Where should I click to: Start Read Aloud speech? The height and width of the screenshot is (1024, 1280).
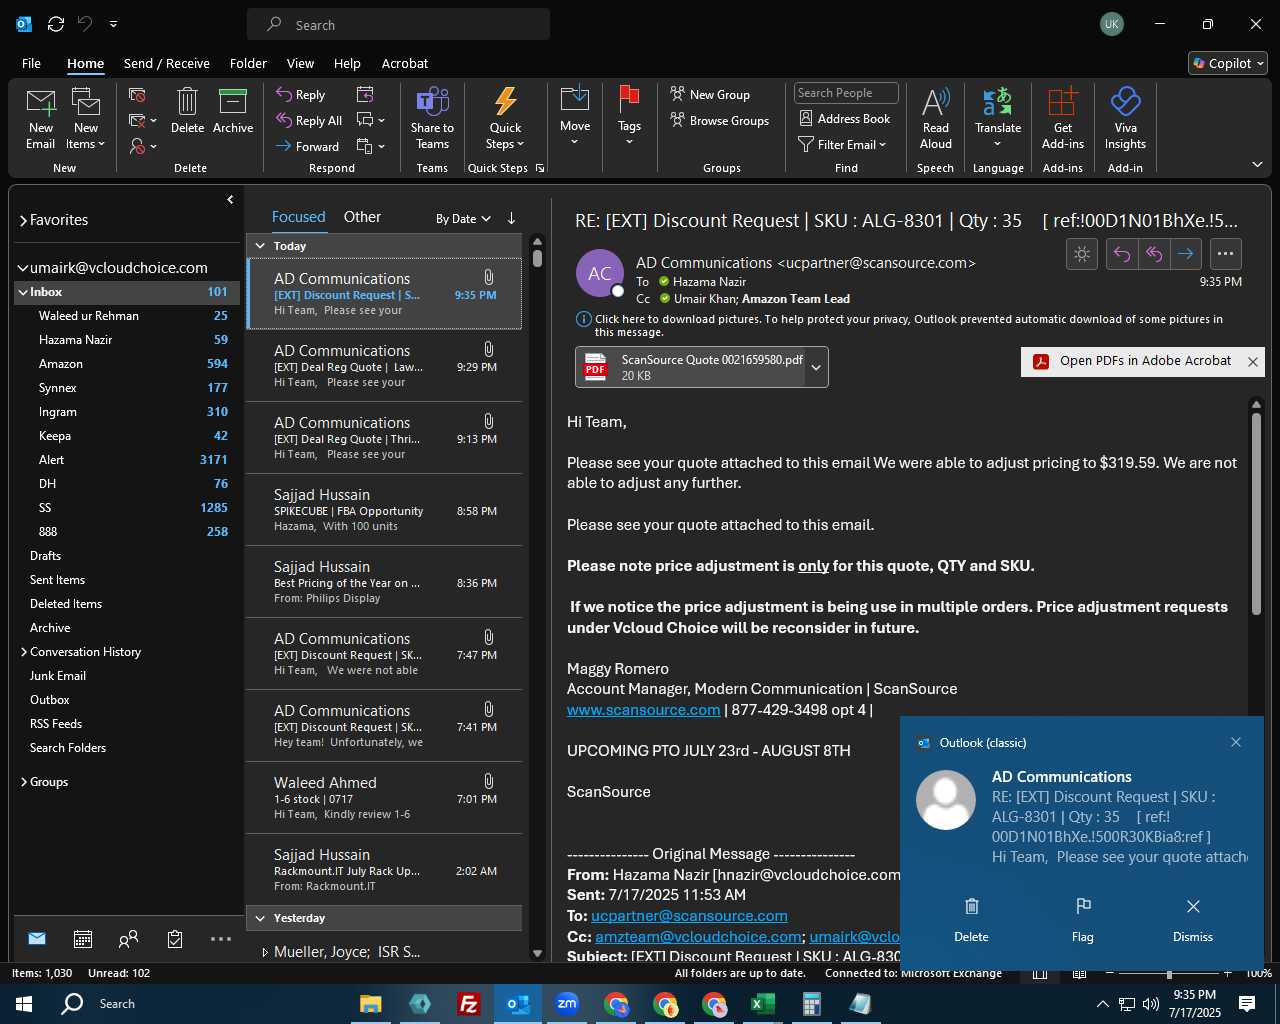click(936, 118)
